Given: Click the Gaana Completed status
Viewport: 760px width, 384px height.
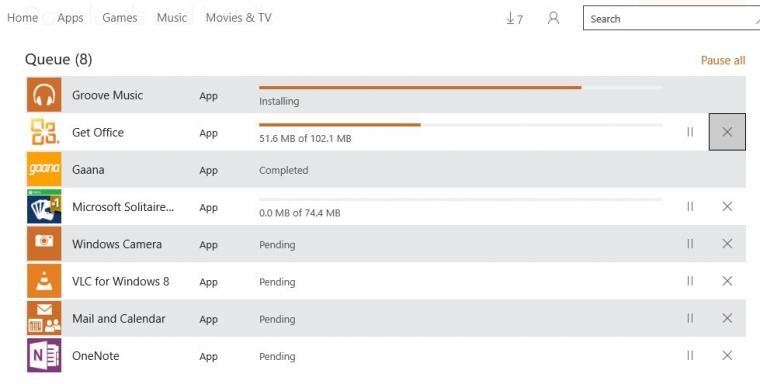Looking at the screenshot, I should tap(284, 170).
